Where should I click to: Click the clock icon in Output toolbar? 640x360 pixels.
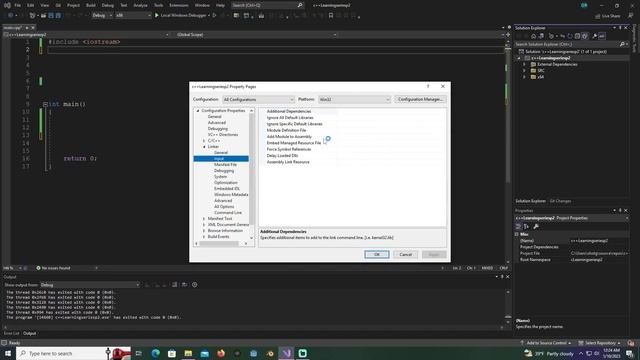point(195,285)
